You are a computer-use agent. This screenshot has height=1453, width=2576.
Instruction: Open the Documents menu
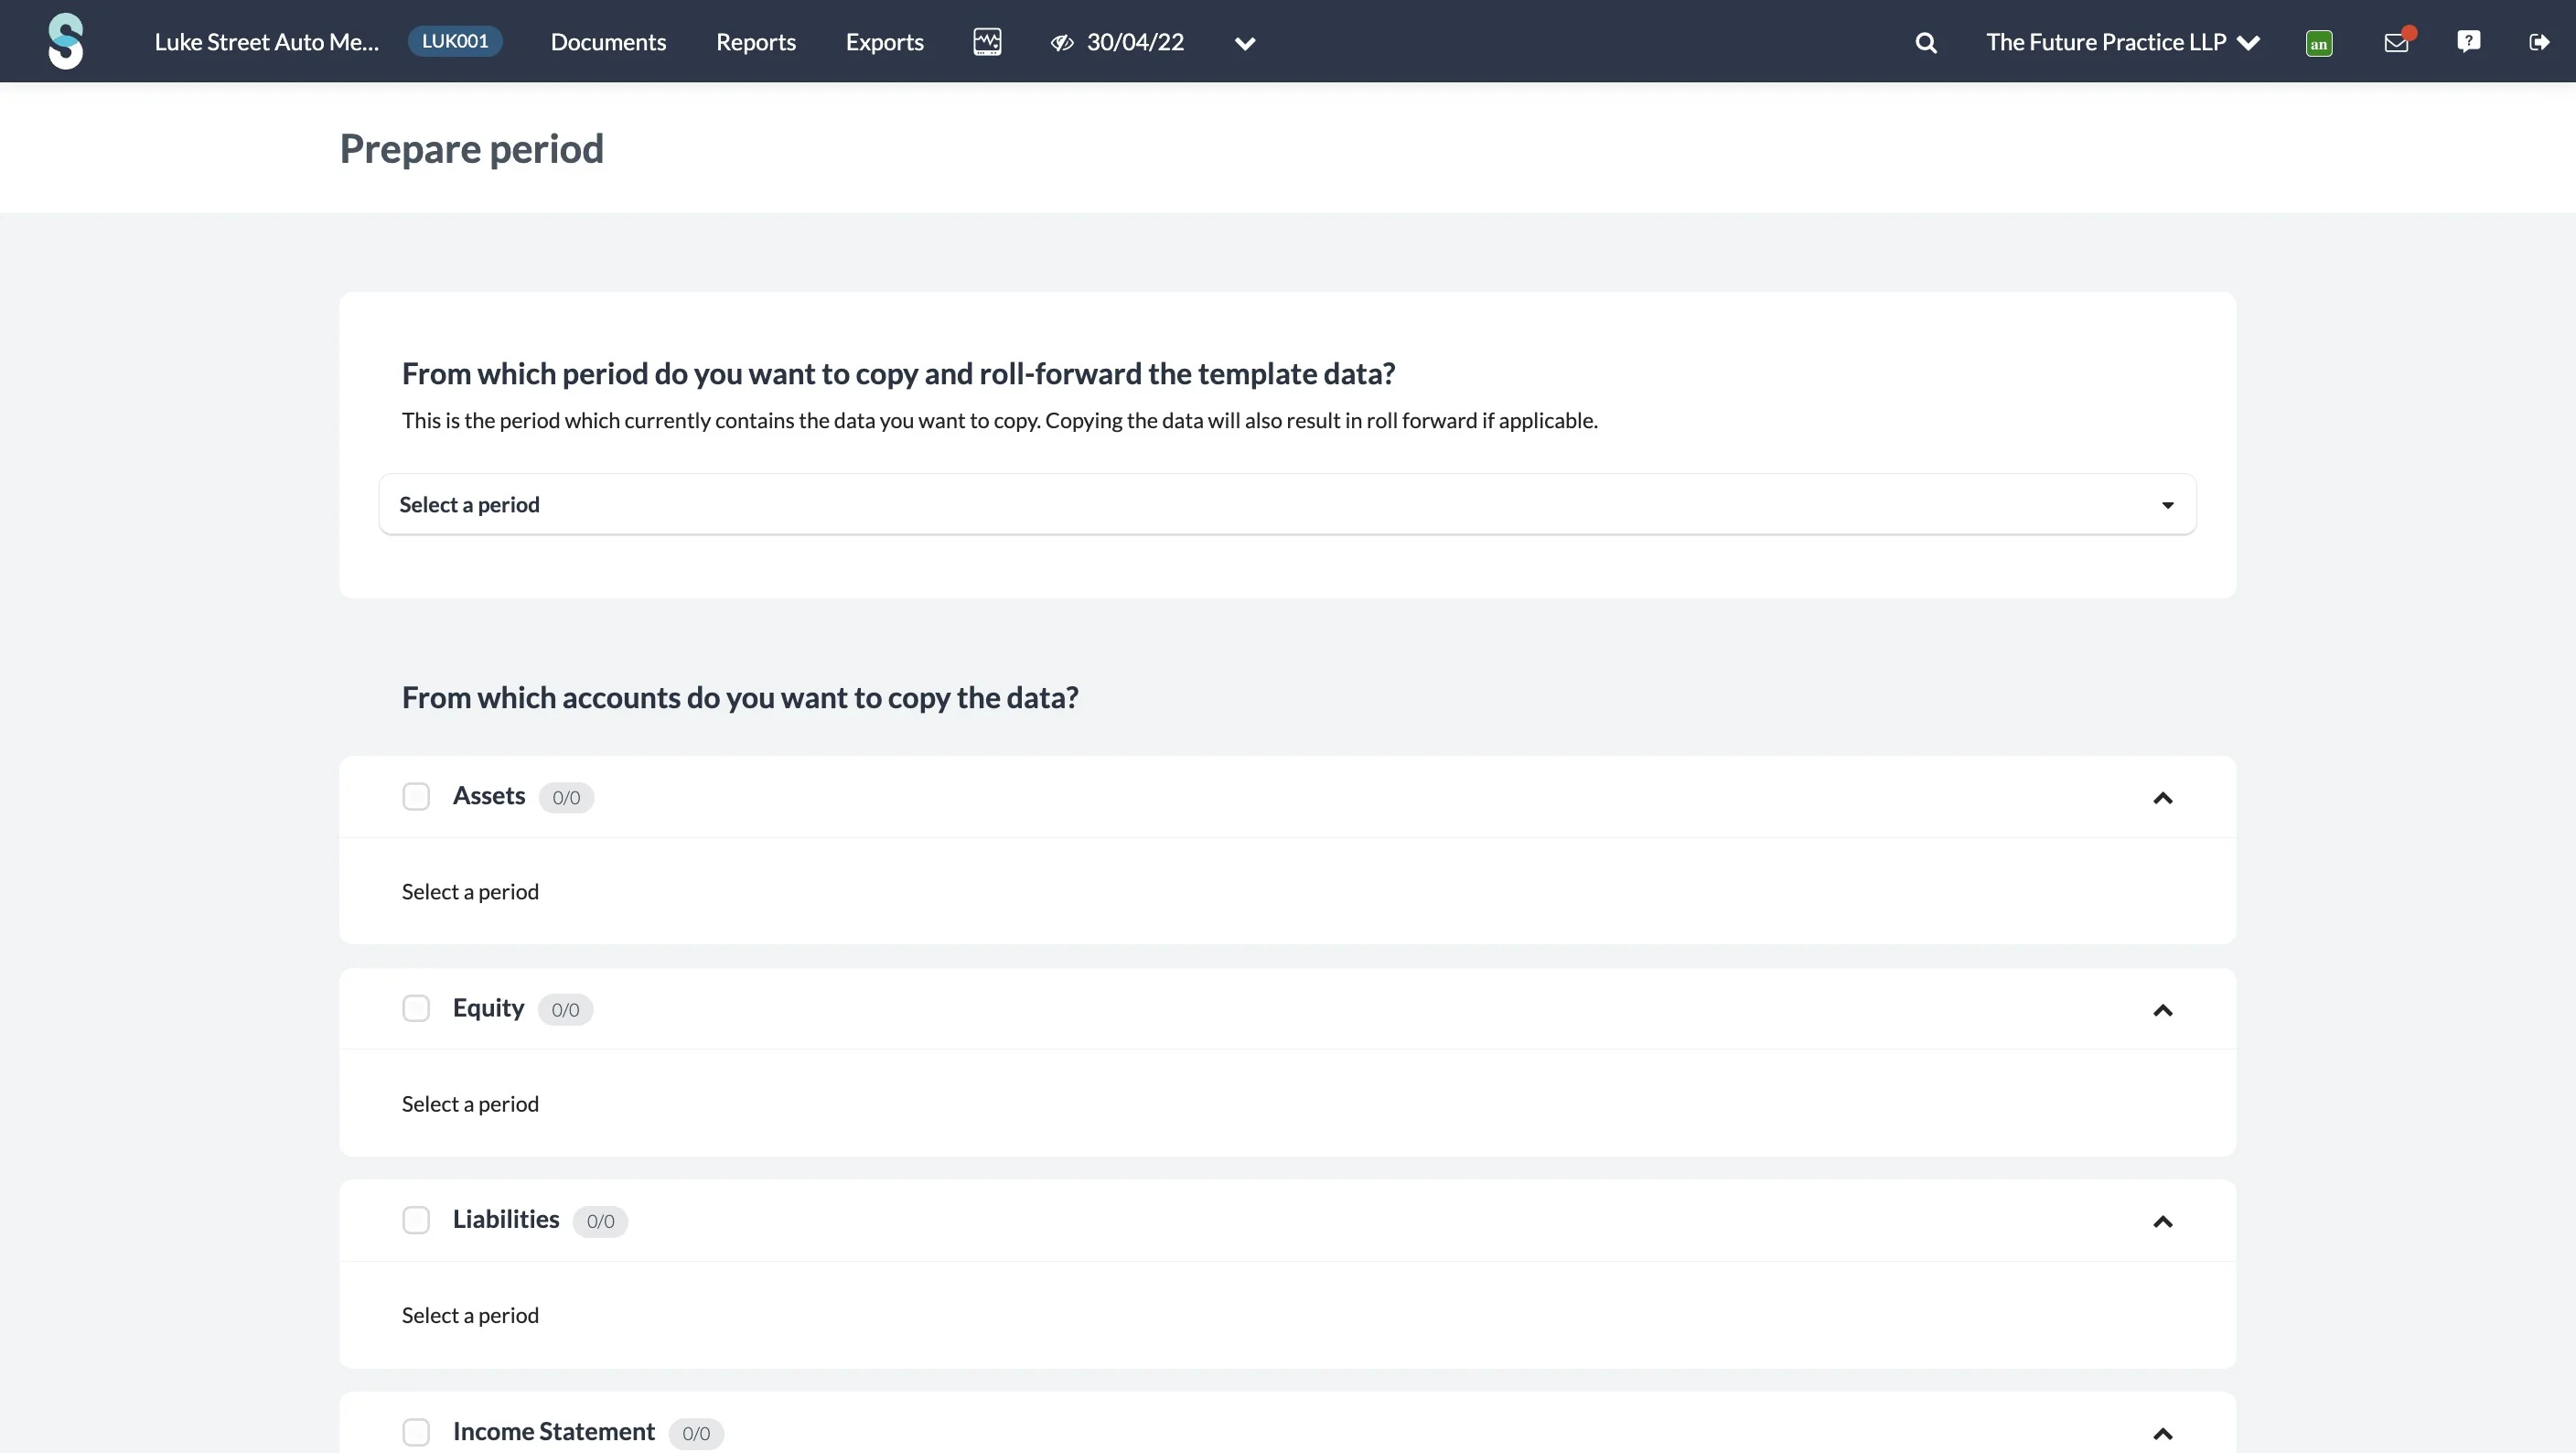608,42
